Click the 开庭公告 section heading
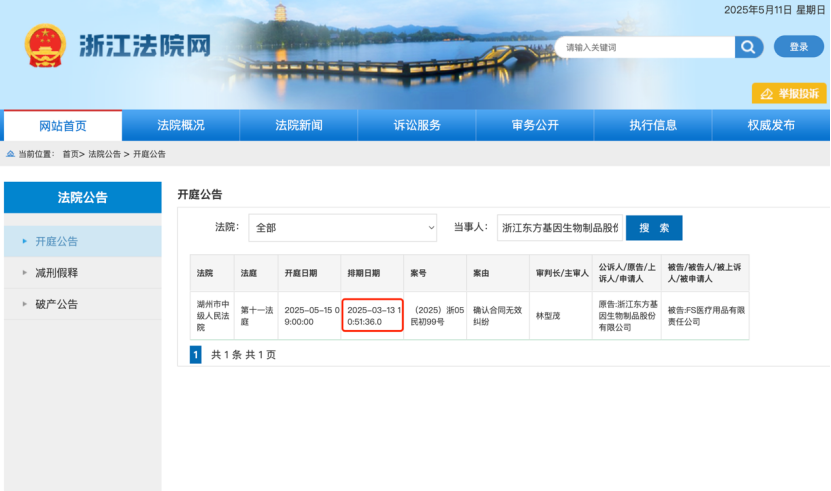 [200, 195]
